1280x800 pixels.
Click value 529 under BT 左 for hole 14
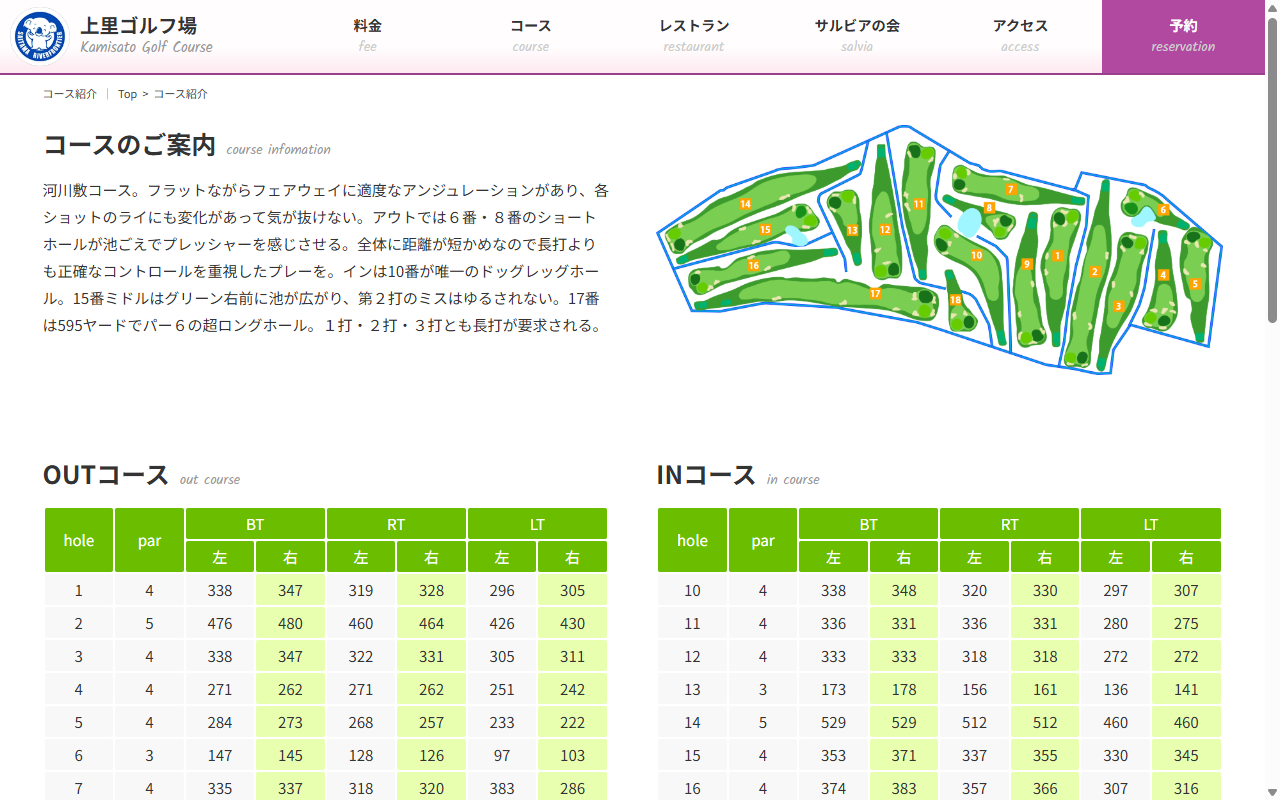point(833,722)
